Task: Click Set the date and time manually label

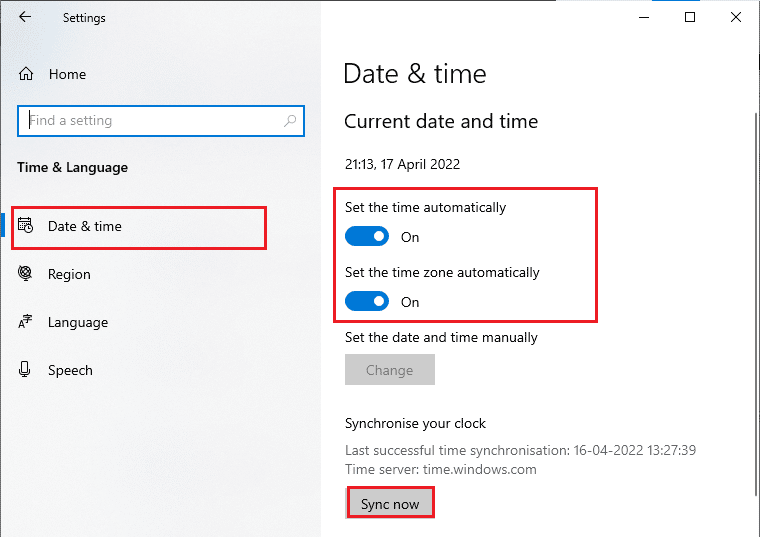Action: pyautogui.click(x=441, y=337)
